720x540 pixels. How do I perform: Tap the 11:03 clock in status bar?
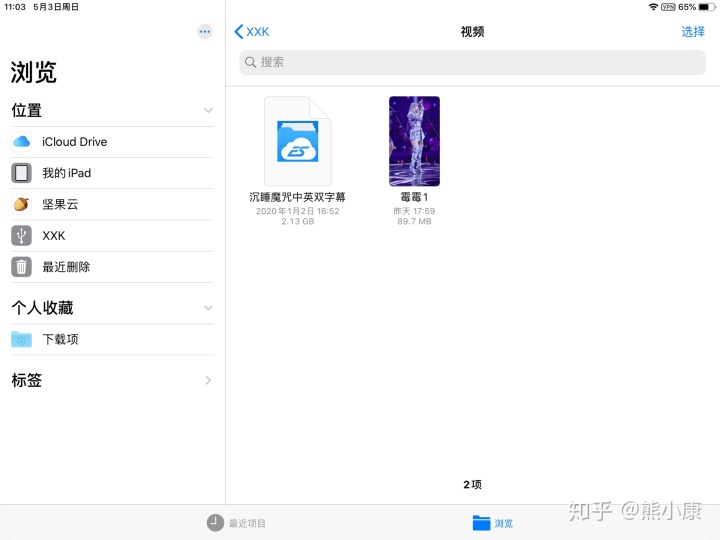[x=15, y=7]
